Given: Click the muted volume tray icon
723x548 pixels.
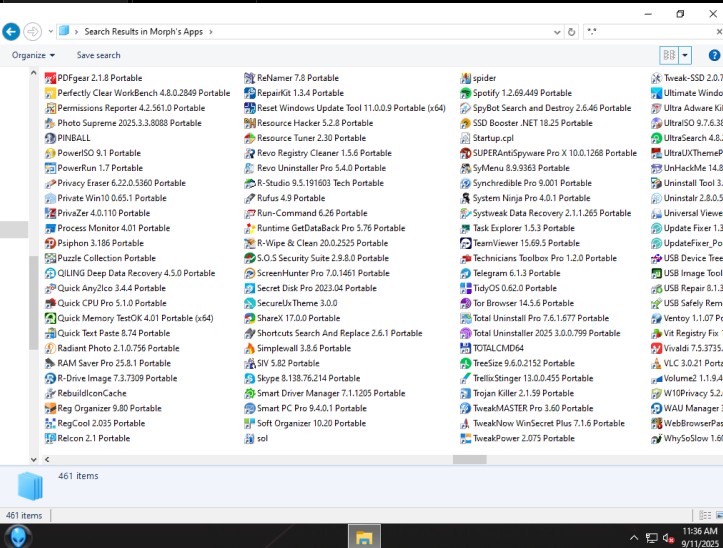Looking at the screenshot, I should tap(668, 537).
